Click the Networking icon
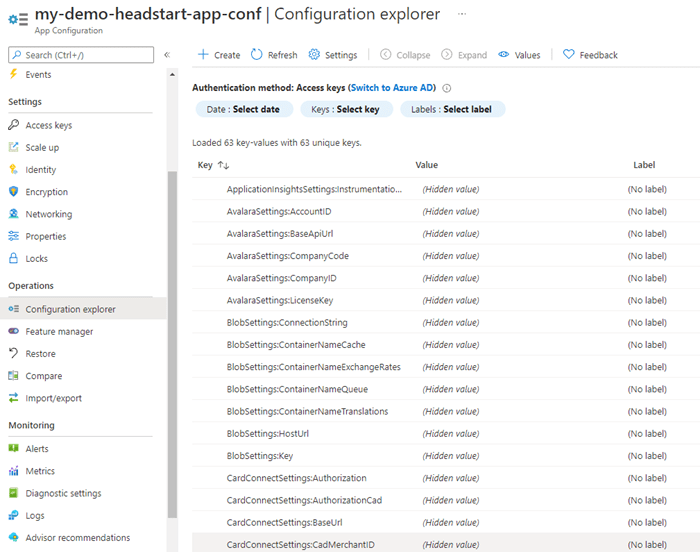The height and width of the screenshot is (552, 700). point(13,213)
